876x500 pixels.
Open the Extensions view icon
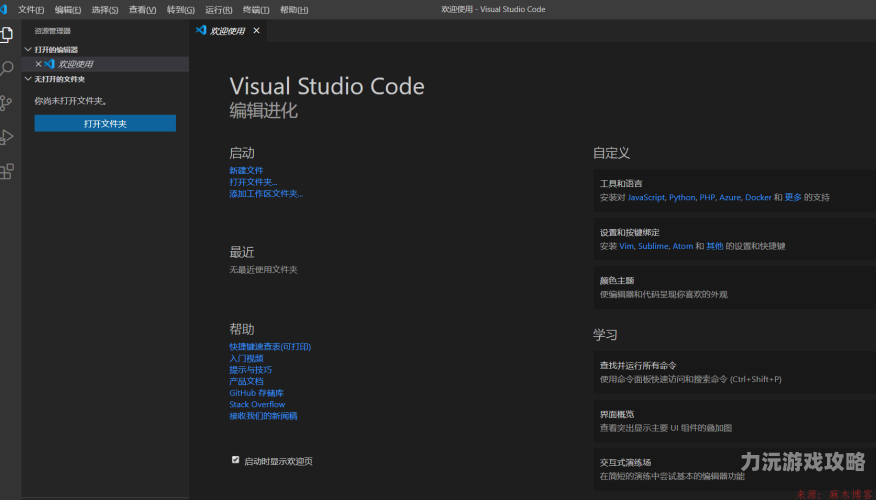coord(7,172)
